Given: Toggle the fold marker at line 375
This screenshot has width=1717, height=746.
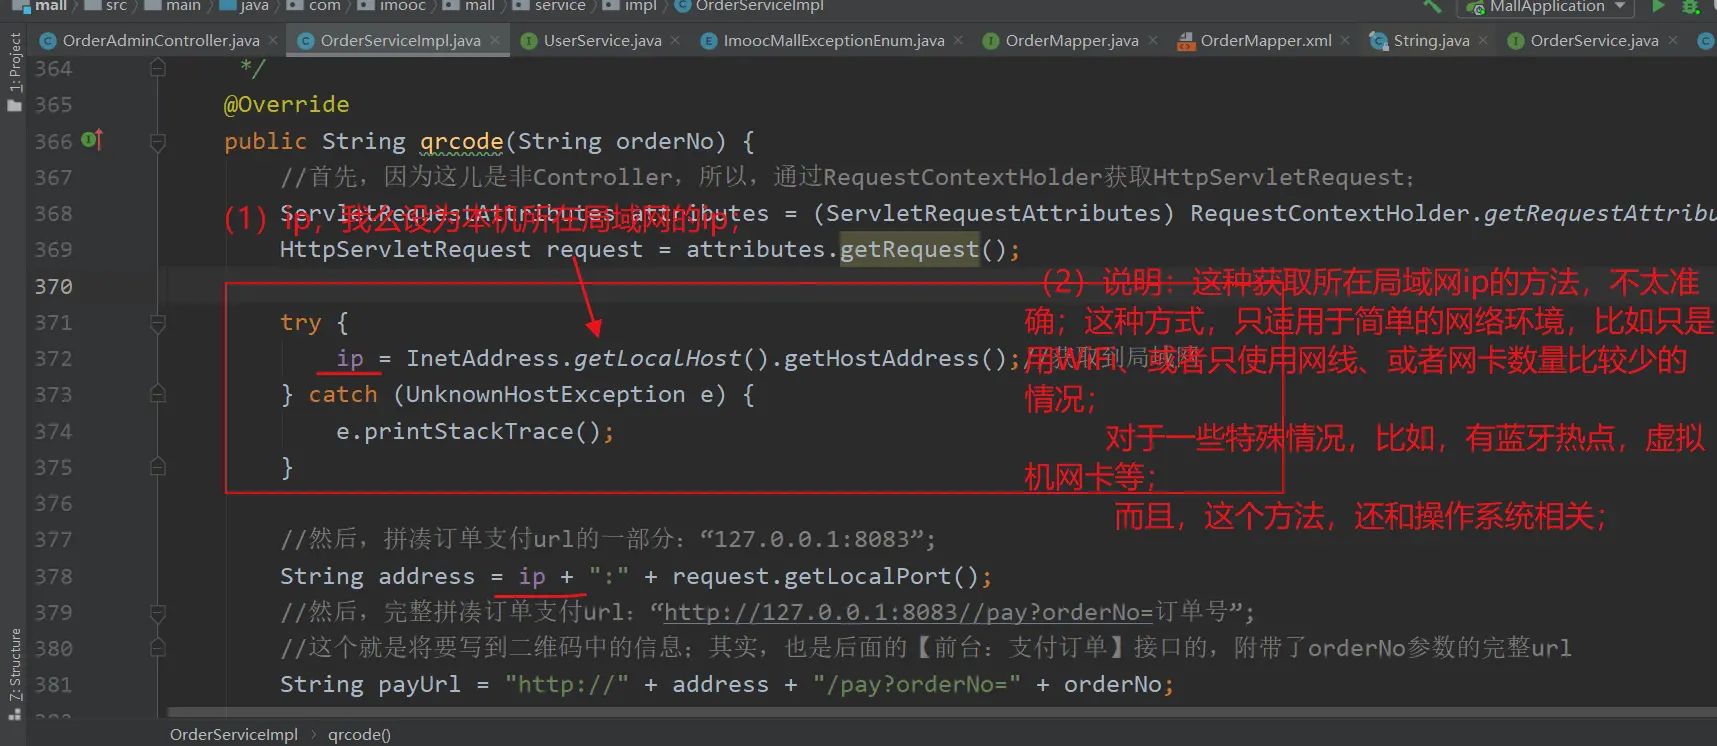Looking at the screenshot, I should click(x=158, y=467).
